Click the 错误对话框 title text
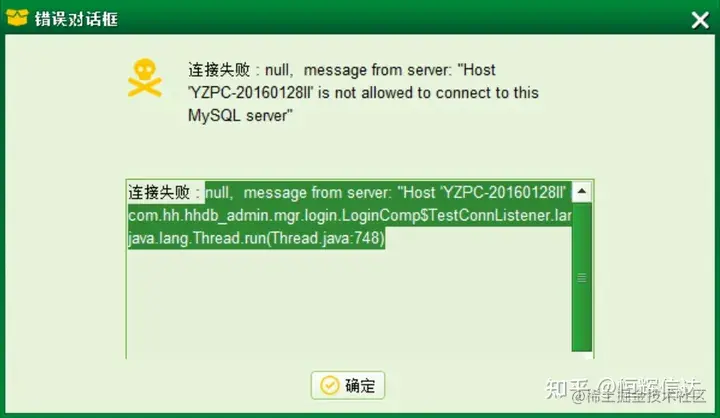The image size is (720, 418). coord(76,19)
